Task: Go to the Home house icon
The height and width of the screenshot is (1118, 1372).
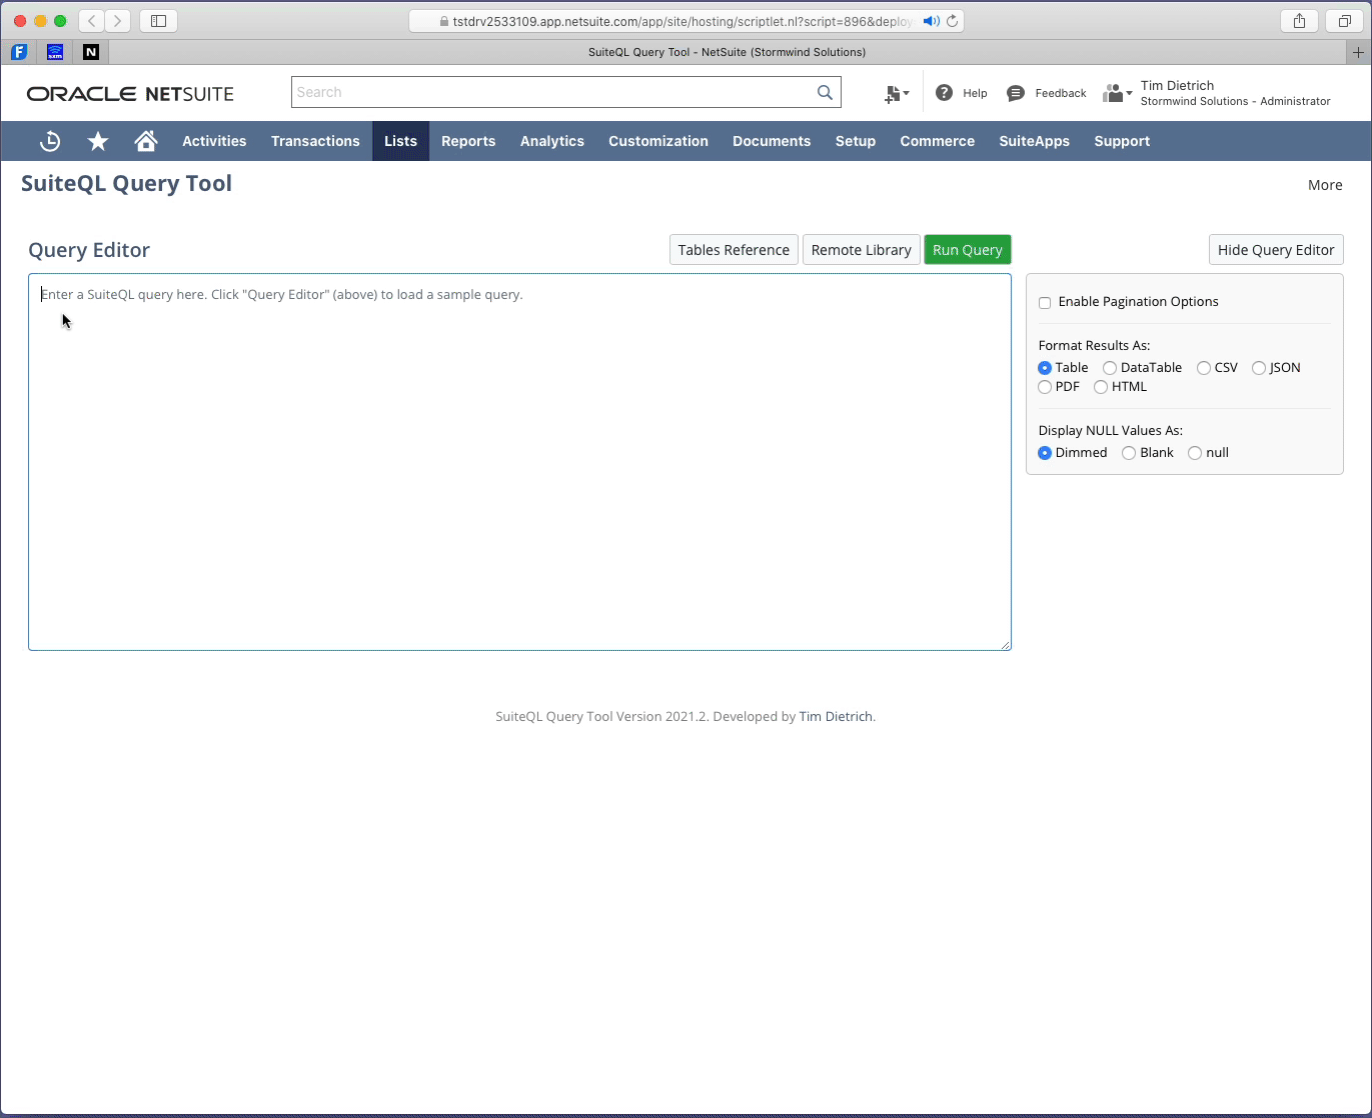Action: (146, 141)
